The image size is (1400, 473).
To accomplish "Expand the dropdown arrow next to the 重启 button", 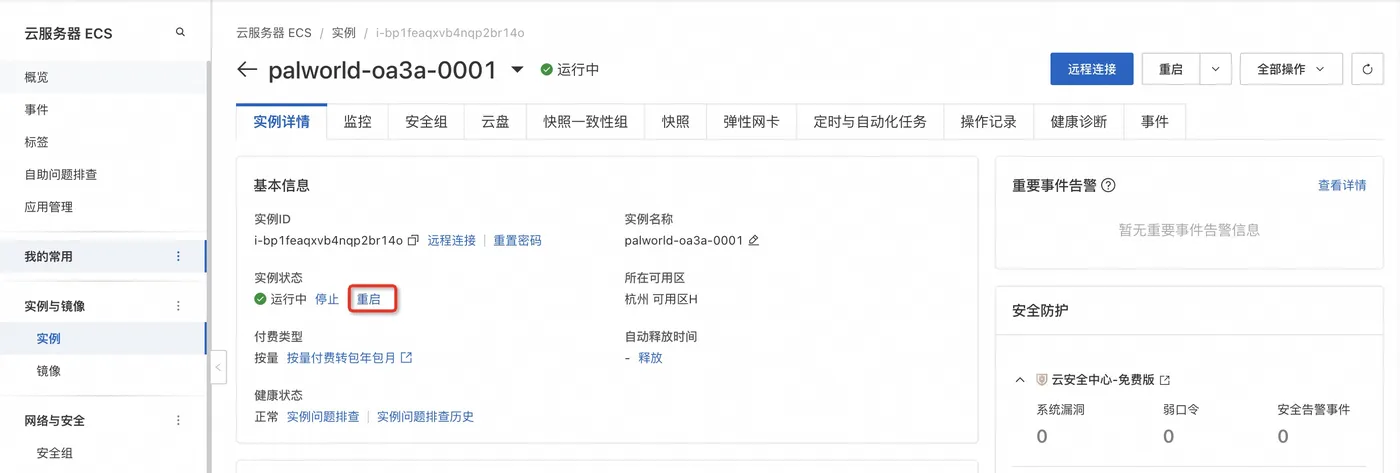I will pyautogui.click(x=1215, y=69).
